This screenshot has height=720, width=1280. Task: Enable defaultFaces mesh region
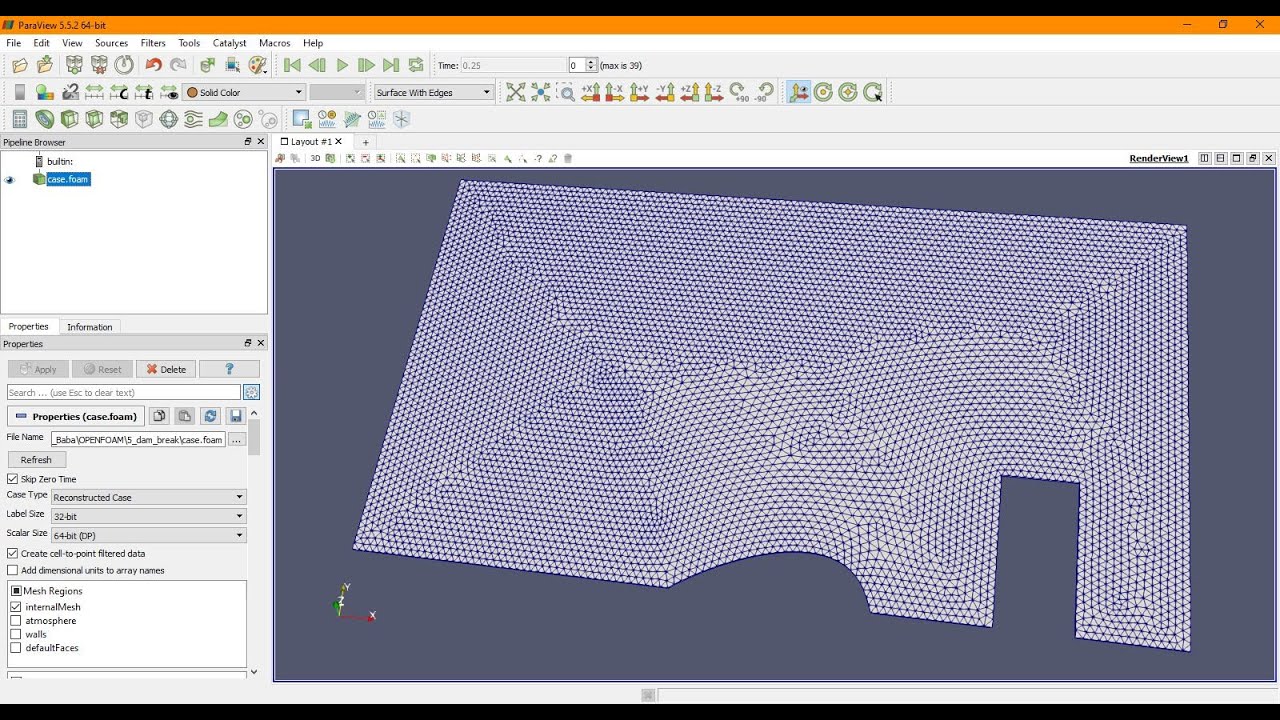point(16,648)
